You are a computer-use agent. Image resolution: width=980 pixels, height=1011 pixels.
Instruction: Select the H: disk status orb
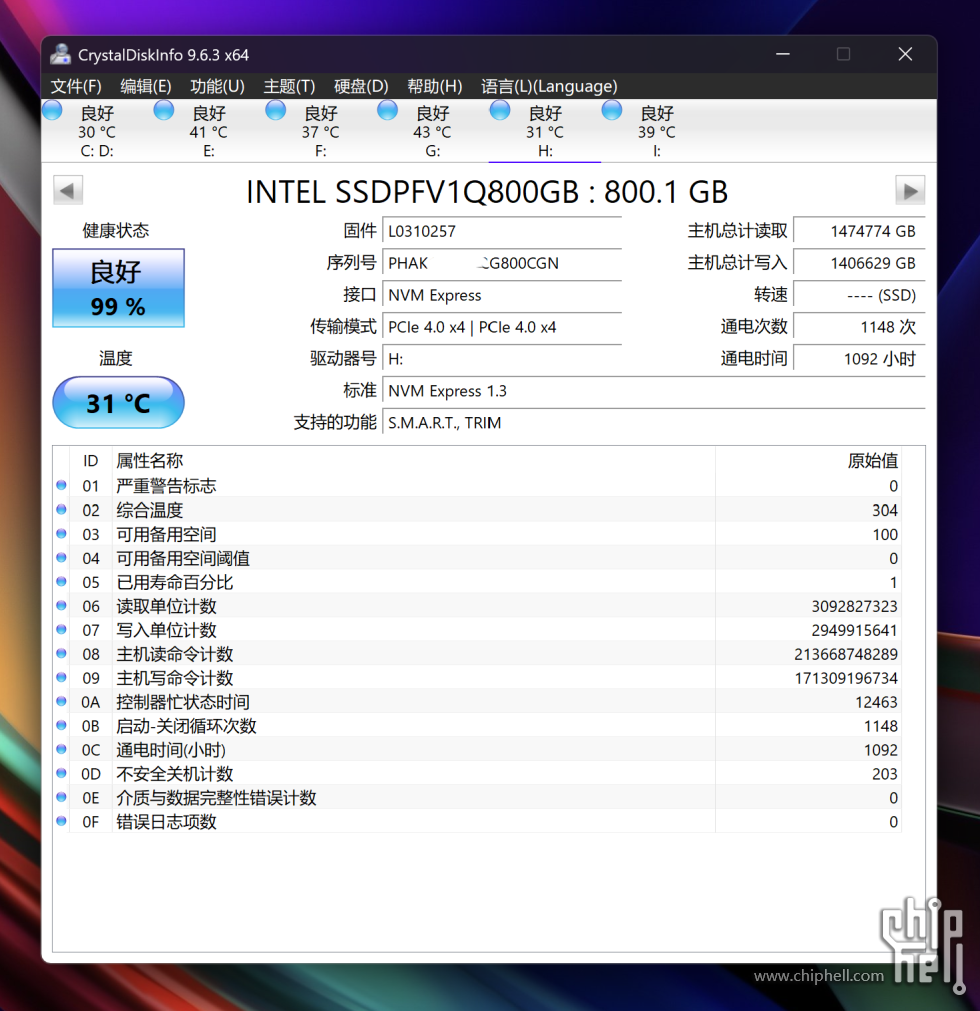500,110
